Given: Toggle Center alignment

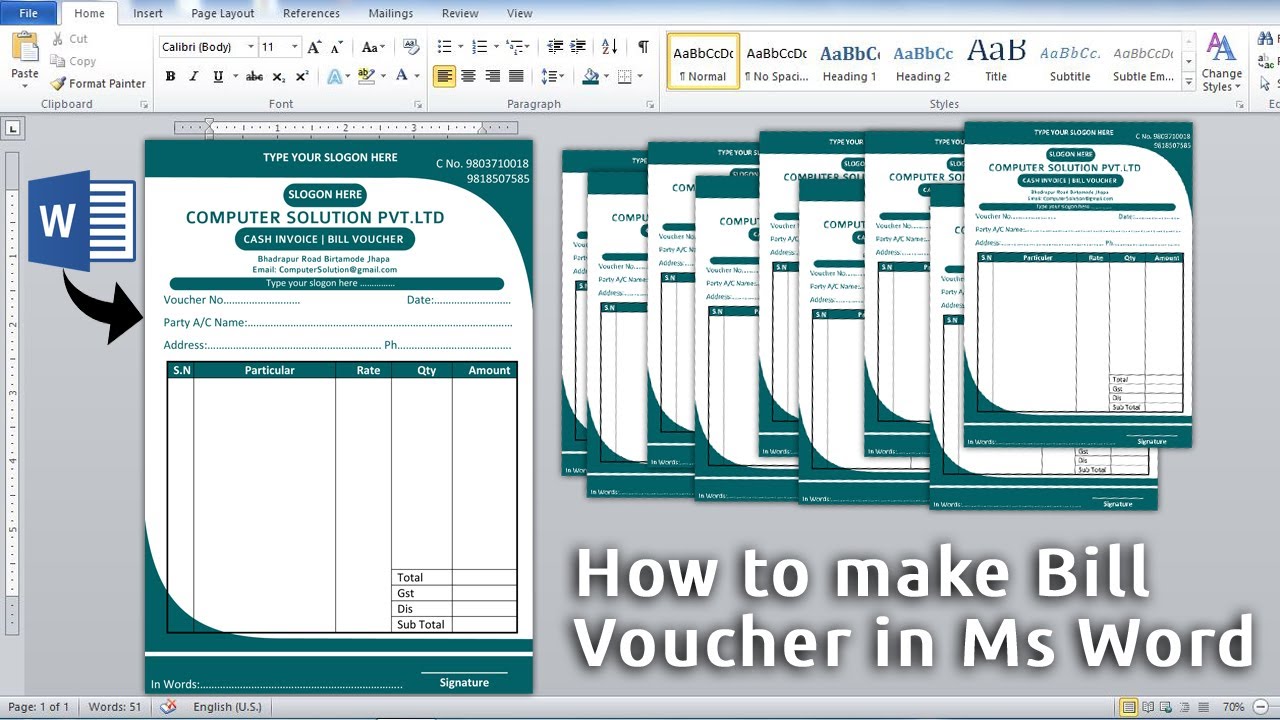Looking at the screenshot, I should (x=468, y=76).
